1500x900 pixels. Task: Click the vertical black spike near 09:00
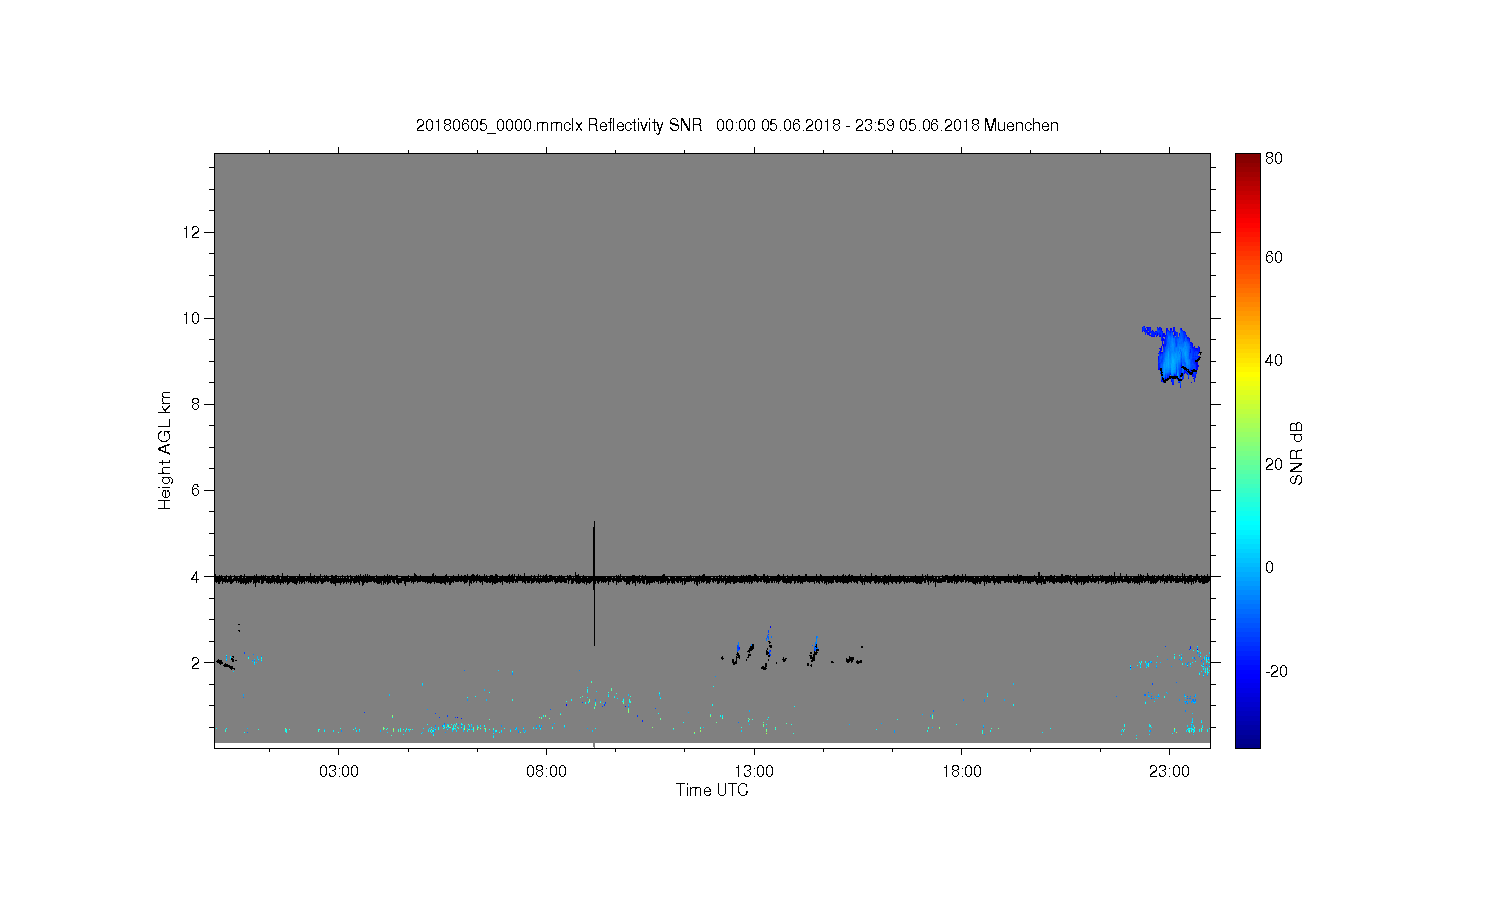coord(594,584)
